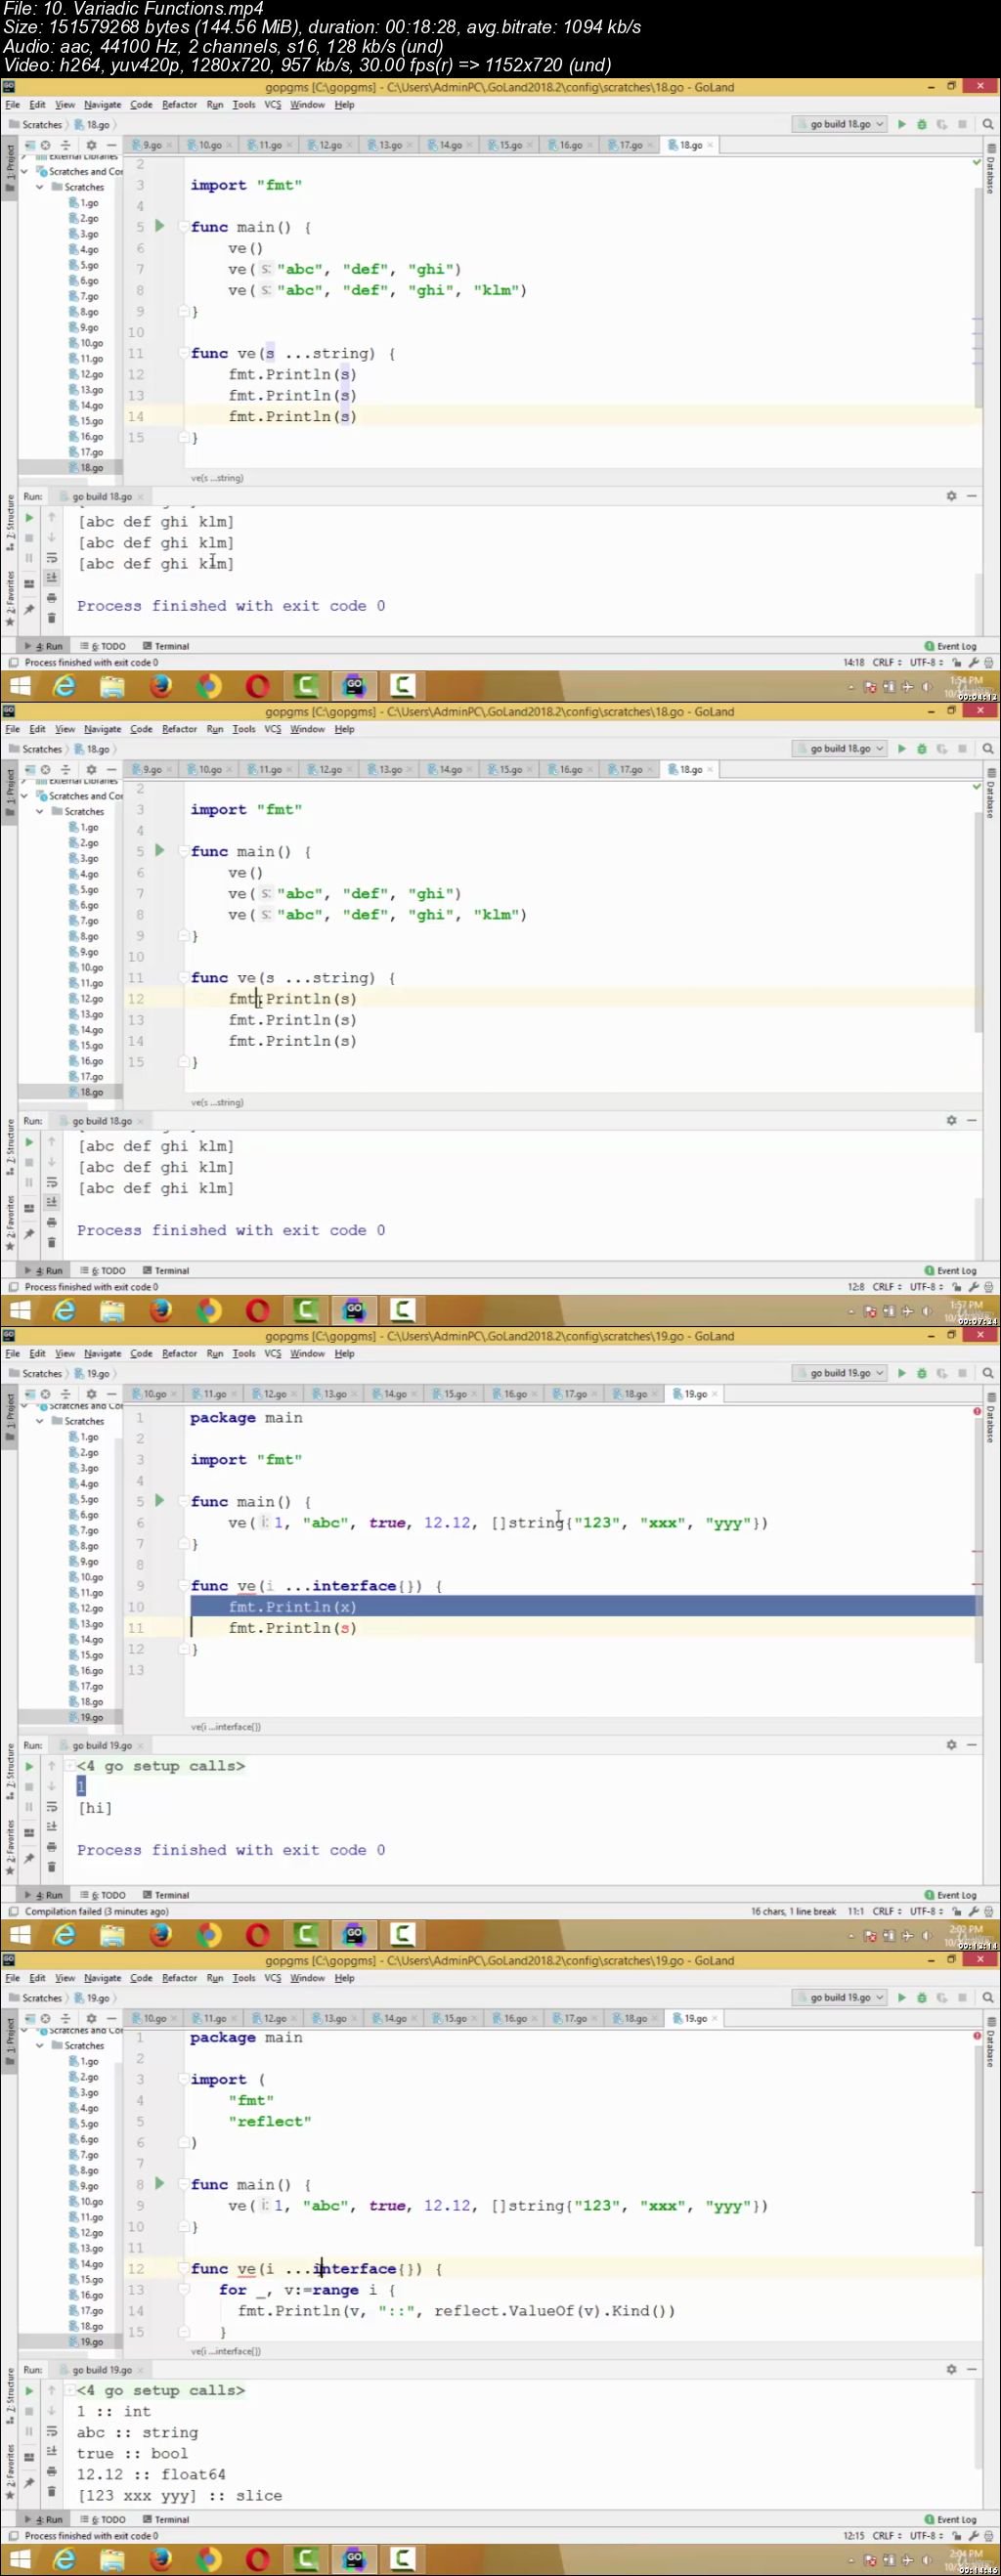
Task: Switch to the 13.go editor tab in top frame
Action: (x=389, y=145)
